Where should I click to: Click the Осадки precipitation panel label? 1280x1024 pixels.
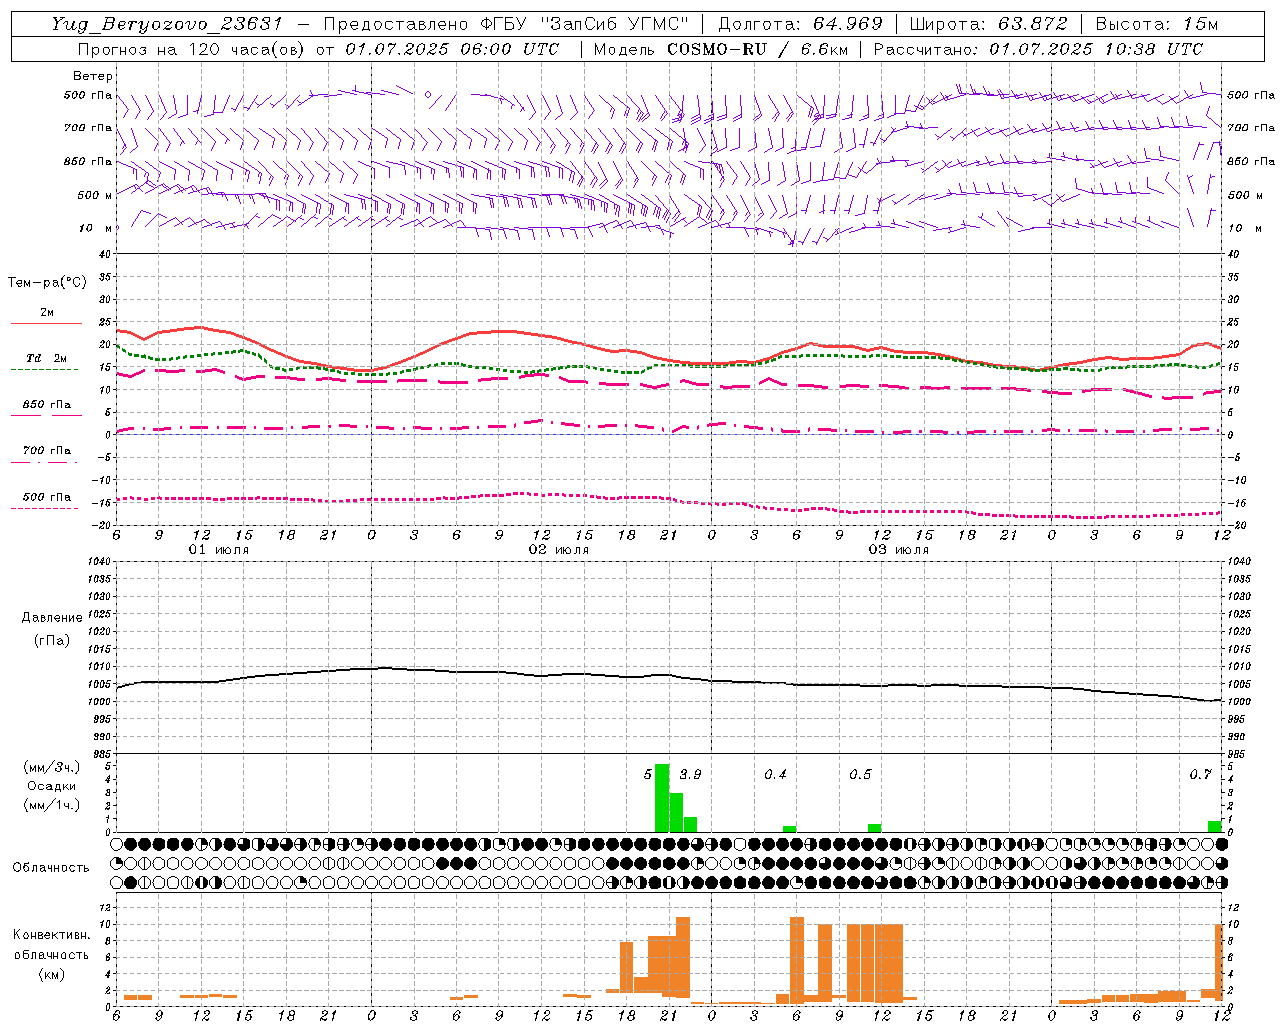(x=51, y=786)
